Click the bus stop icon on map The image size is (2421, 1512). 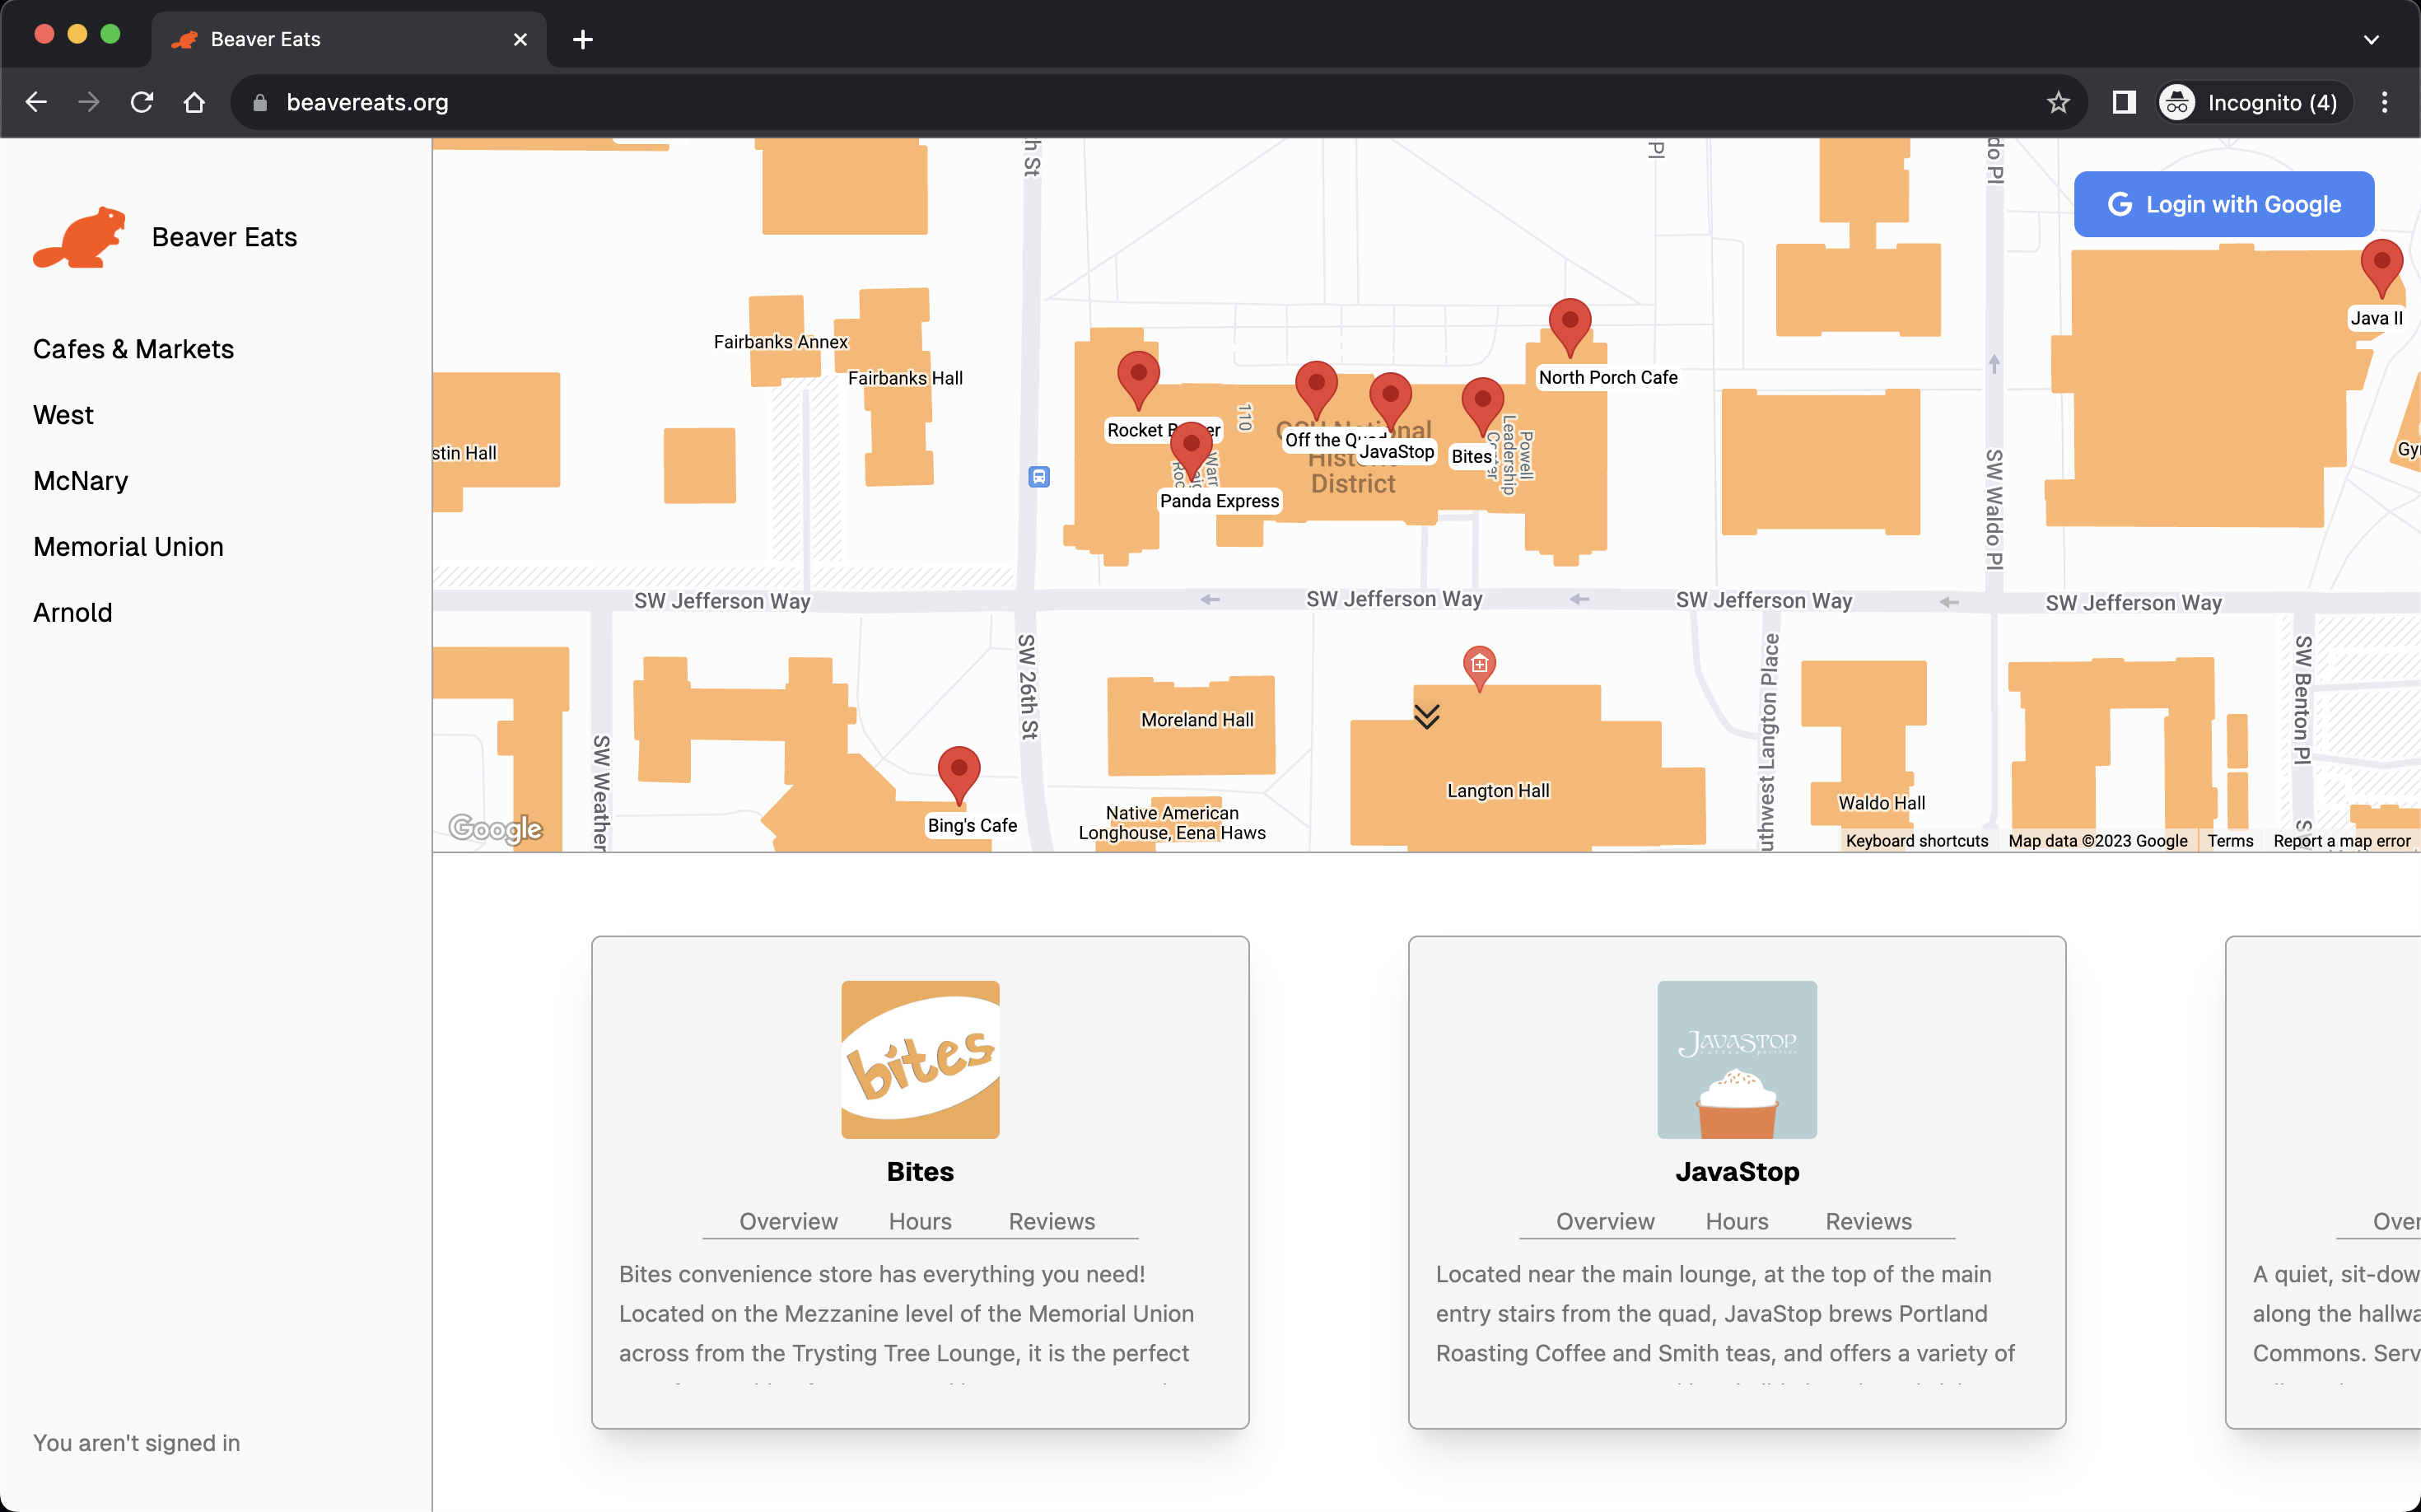pyautogui.click(x=1039, y=477)
